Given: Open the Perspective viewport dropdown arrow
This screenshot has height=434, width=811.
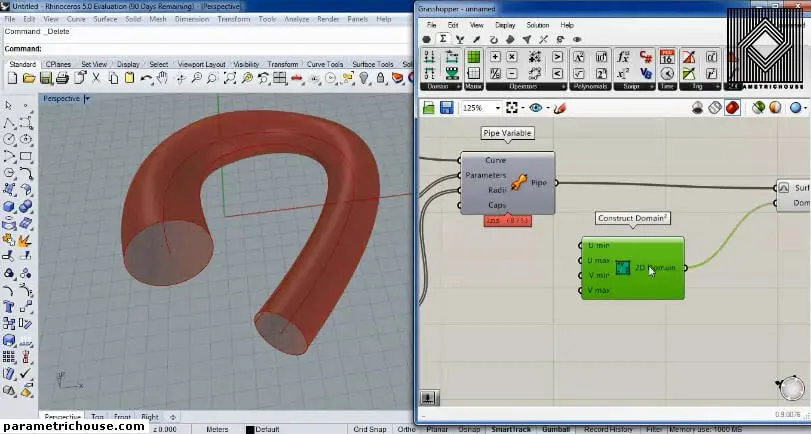Looking at the screenshot, I should pos(87,99).
